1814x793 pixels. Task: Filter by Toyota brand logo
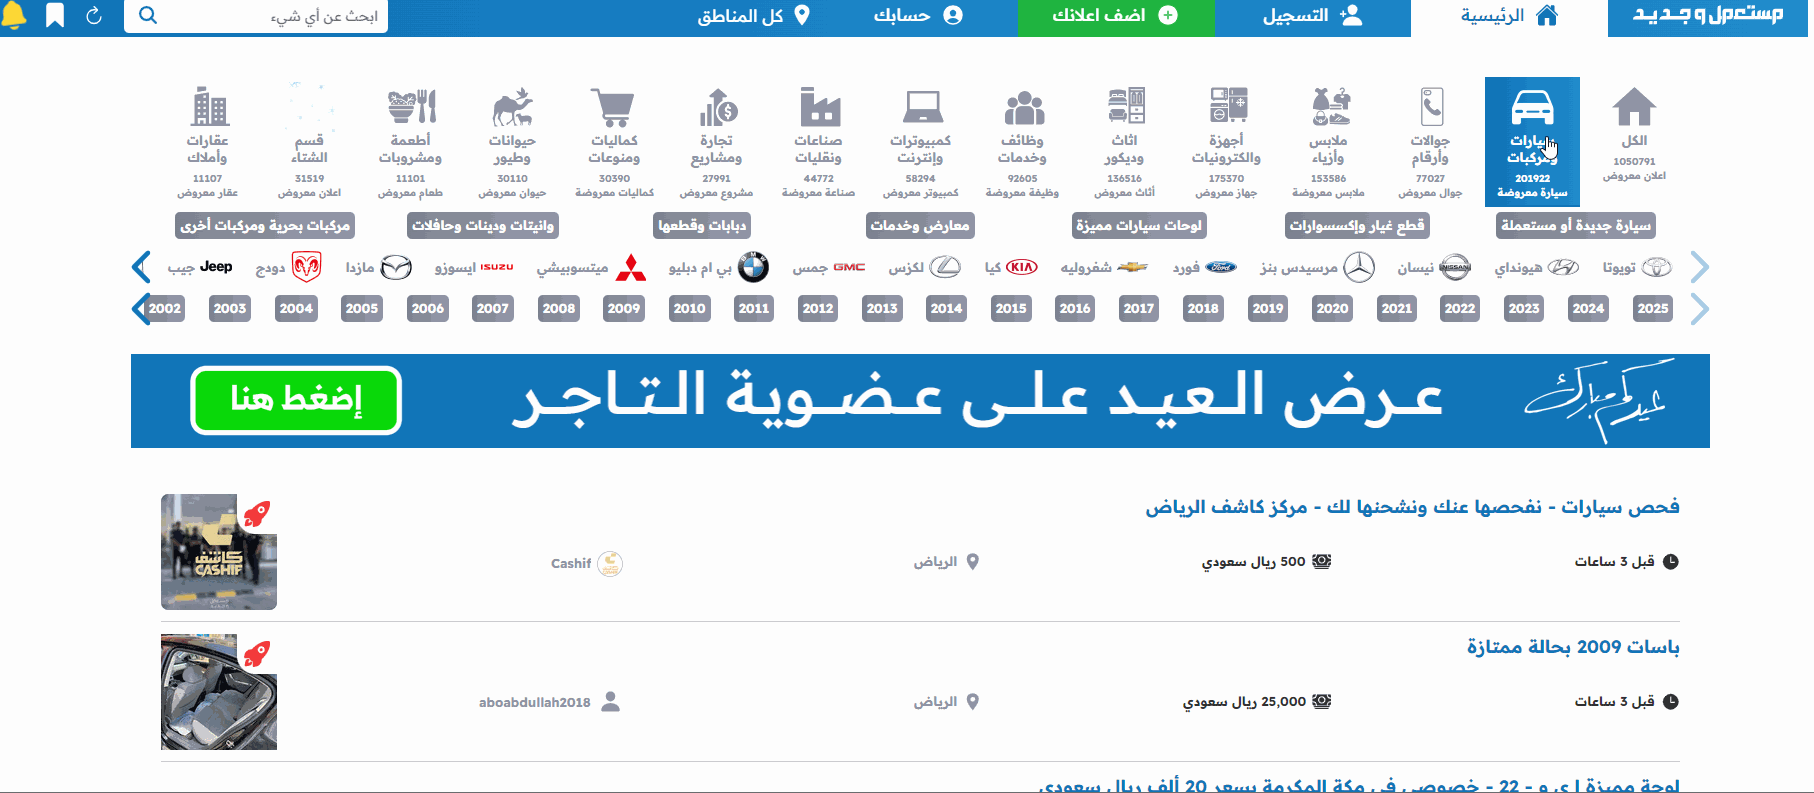point(1657,267)
